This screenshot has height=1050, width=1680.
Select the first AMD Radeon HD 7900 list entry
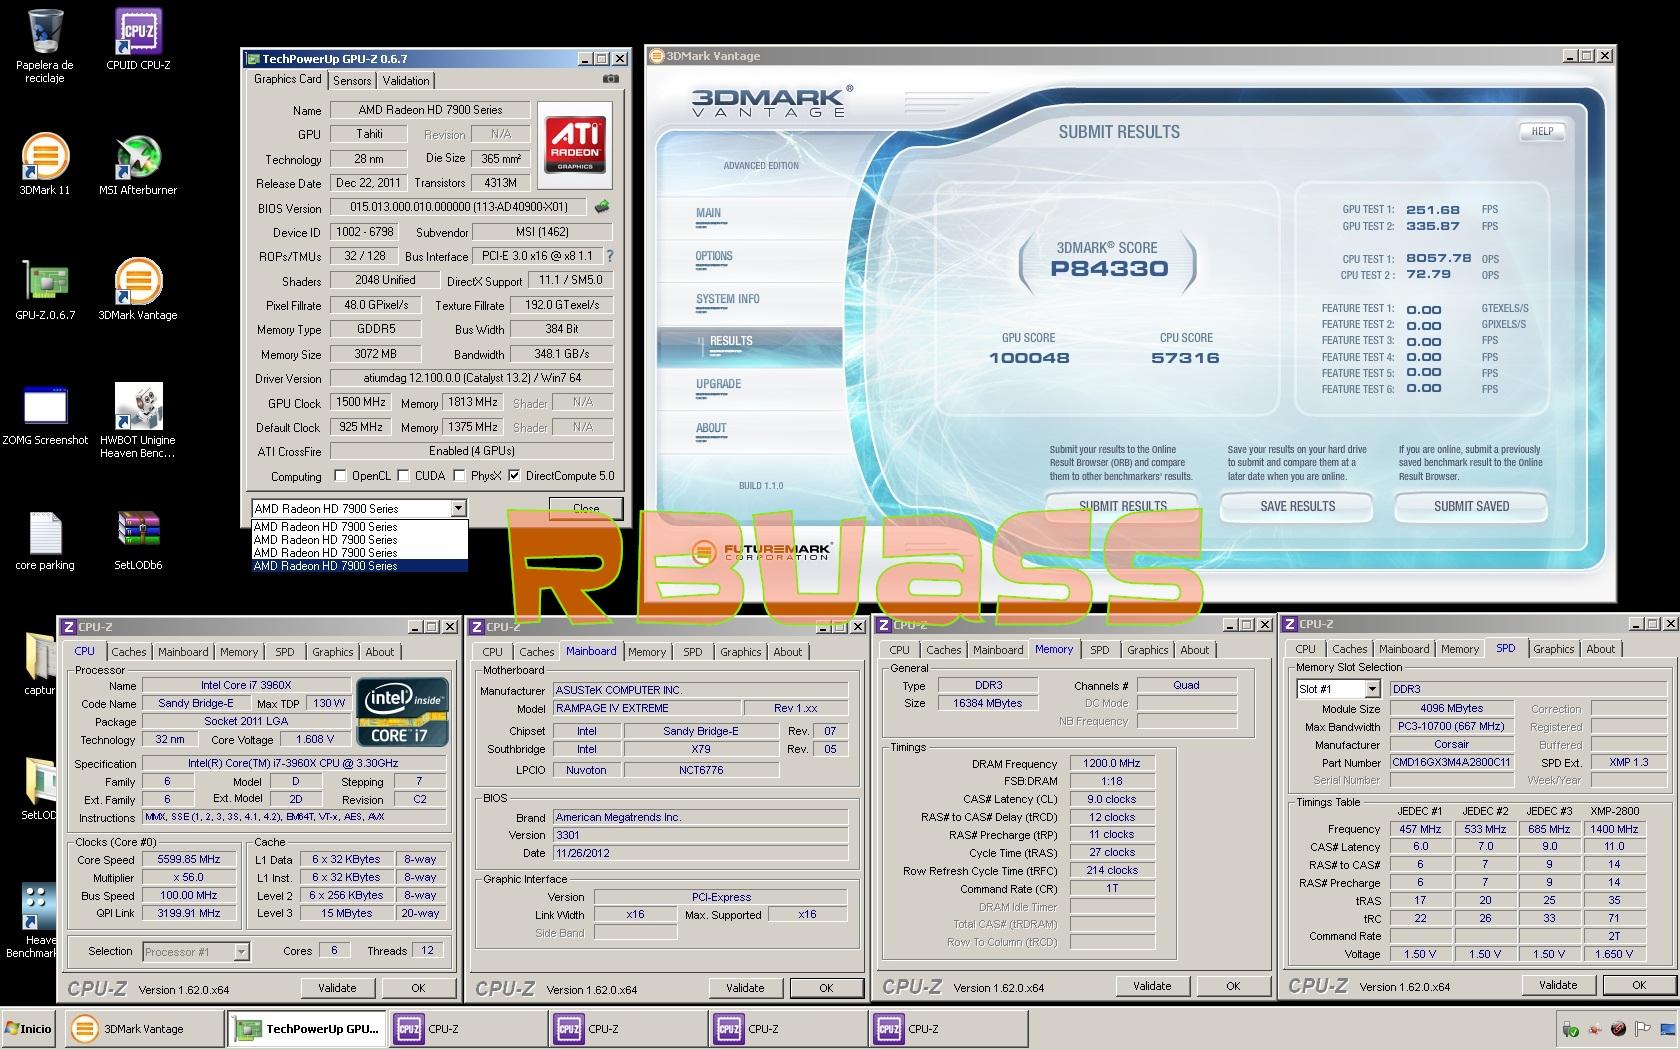click(x=359, y=527)
